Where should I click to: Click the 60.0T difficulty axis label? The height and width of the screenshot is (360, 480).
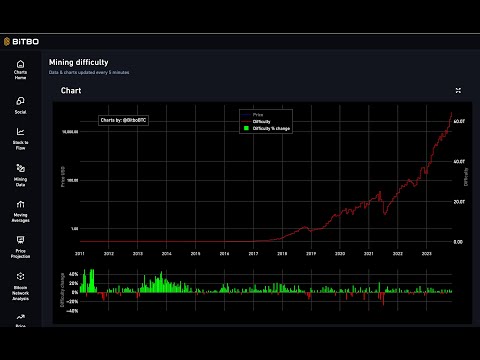[459, 121]
